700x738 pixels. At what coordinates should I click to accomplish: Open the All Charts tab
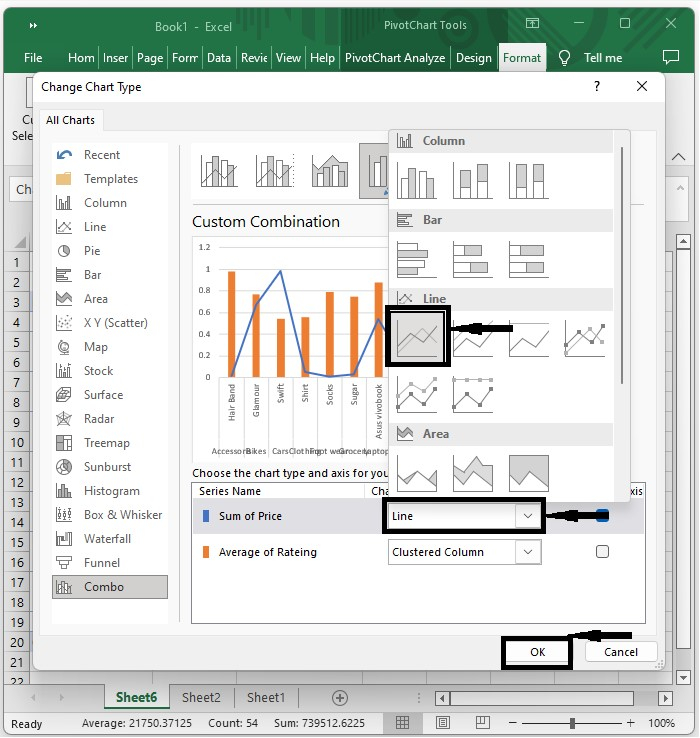coord(71,120)
